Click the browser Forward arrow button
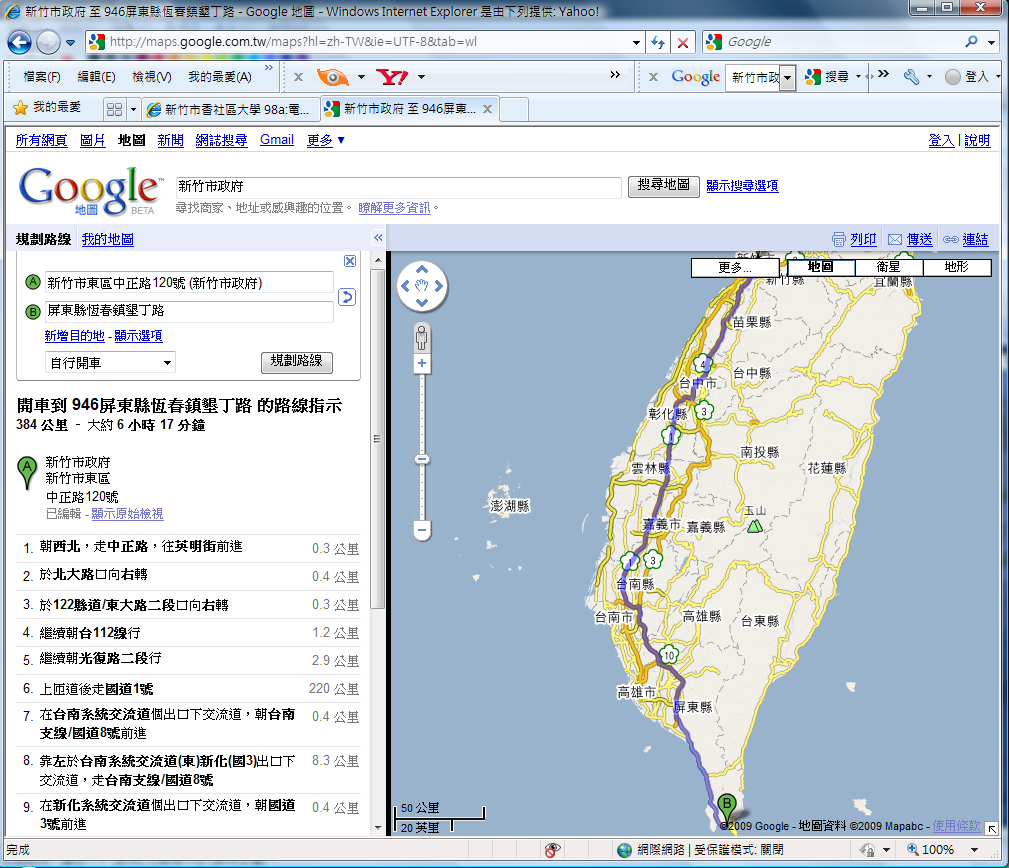Viewport: 1009px width, 868px height. [48, 42]
